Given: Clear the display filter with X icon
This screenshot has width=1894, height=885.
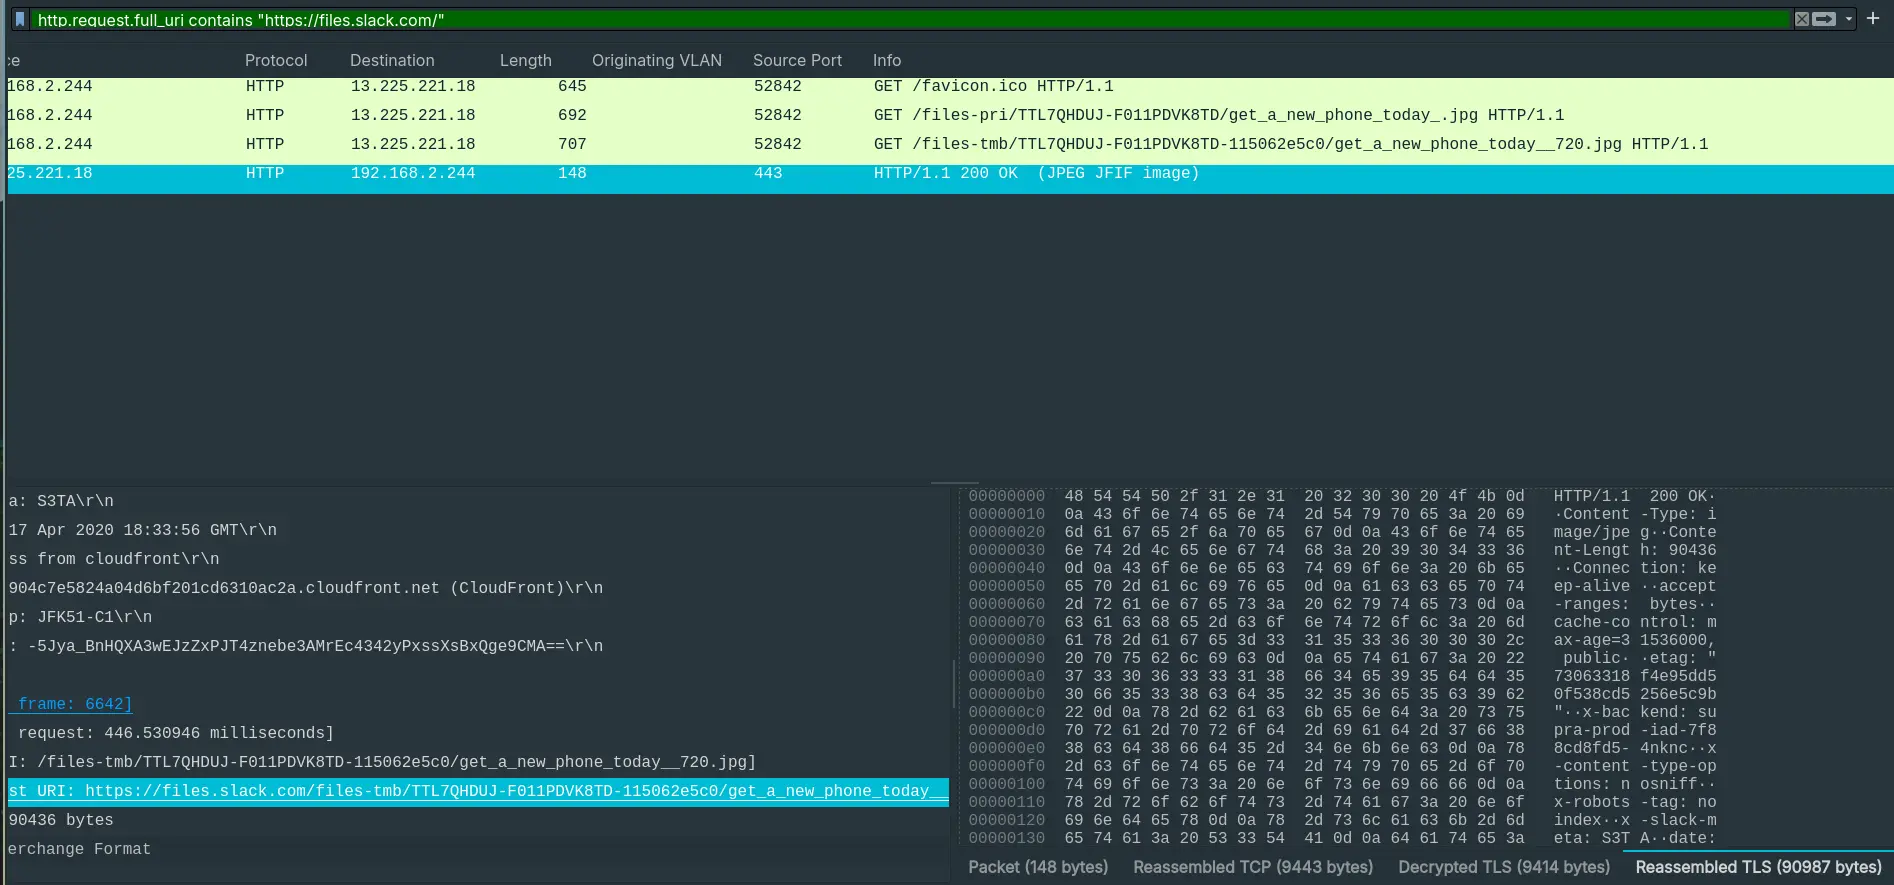Looking at the screenshot, I should pos(1801,19).
